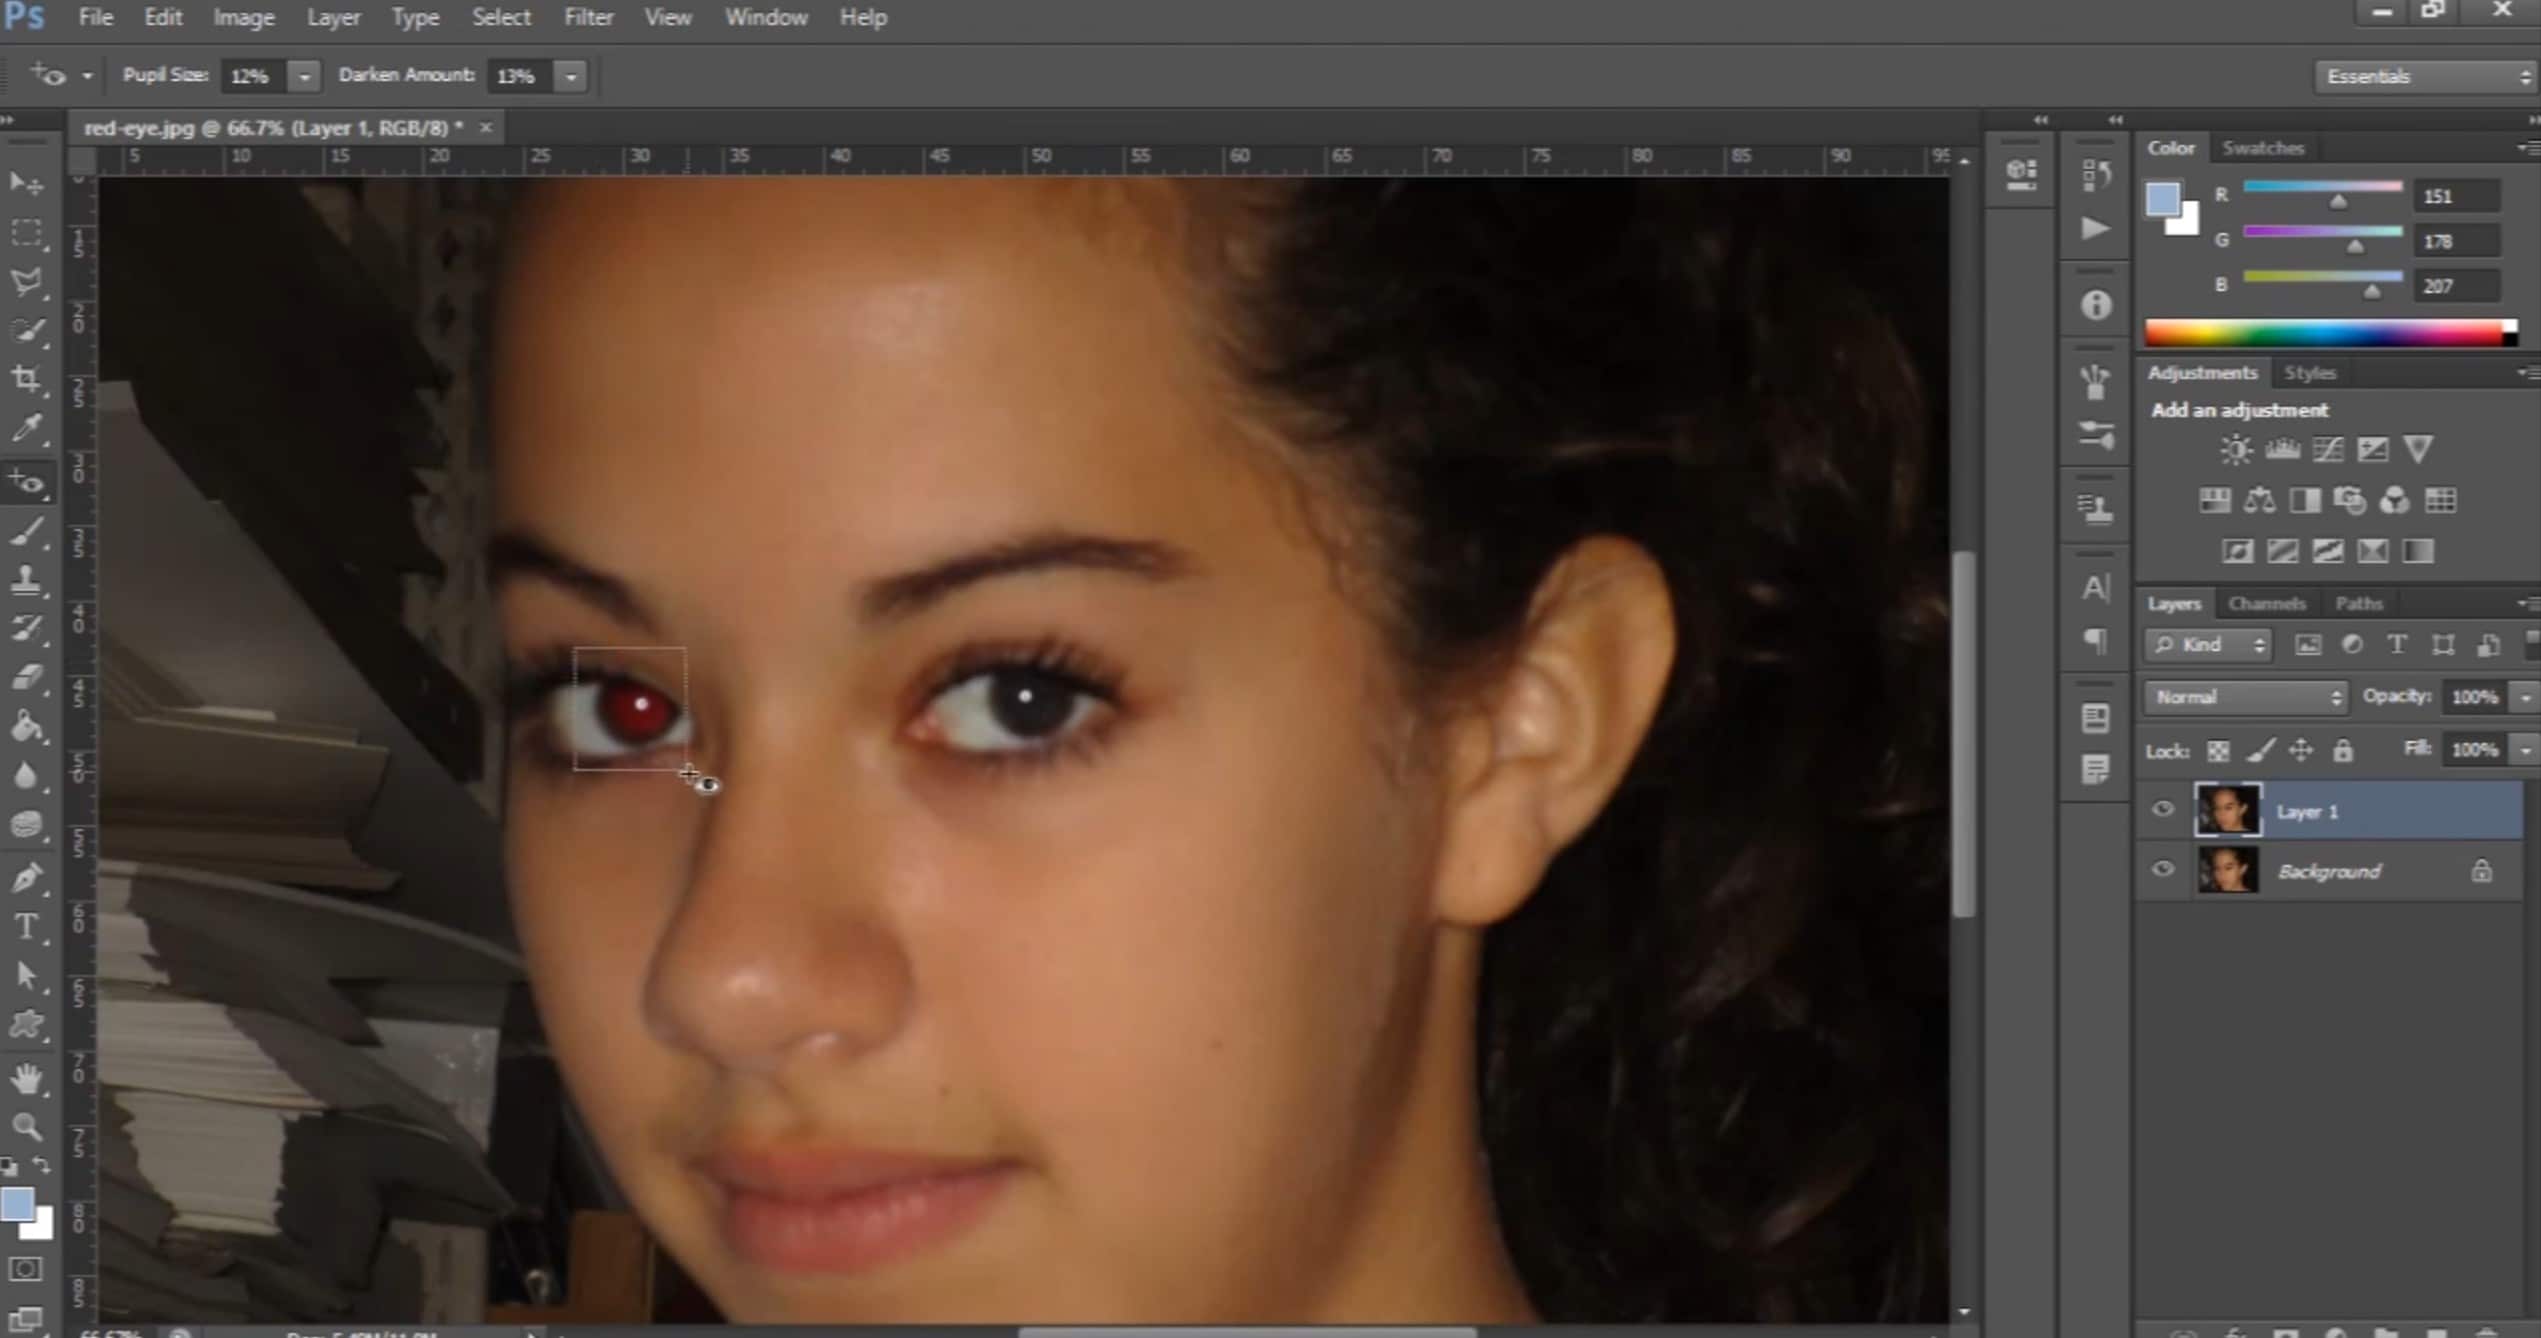Select the Horizontal Type tool

pyautogui.click(x=26, y=926)
